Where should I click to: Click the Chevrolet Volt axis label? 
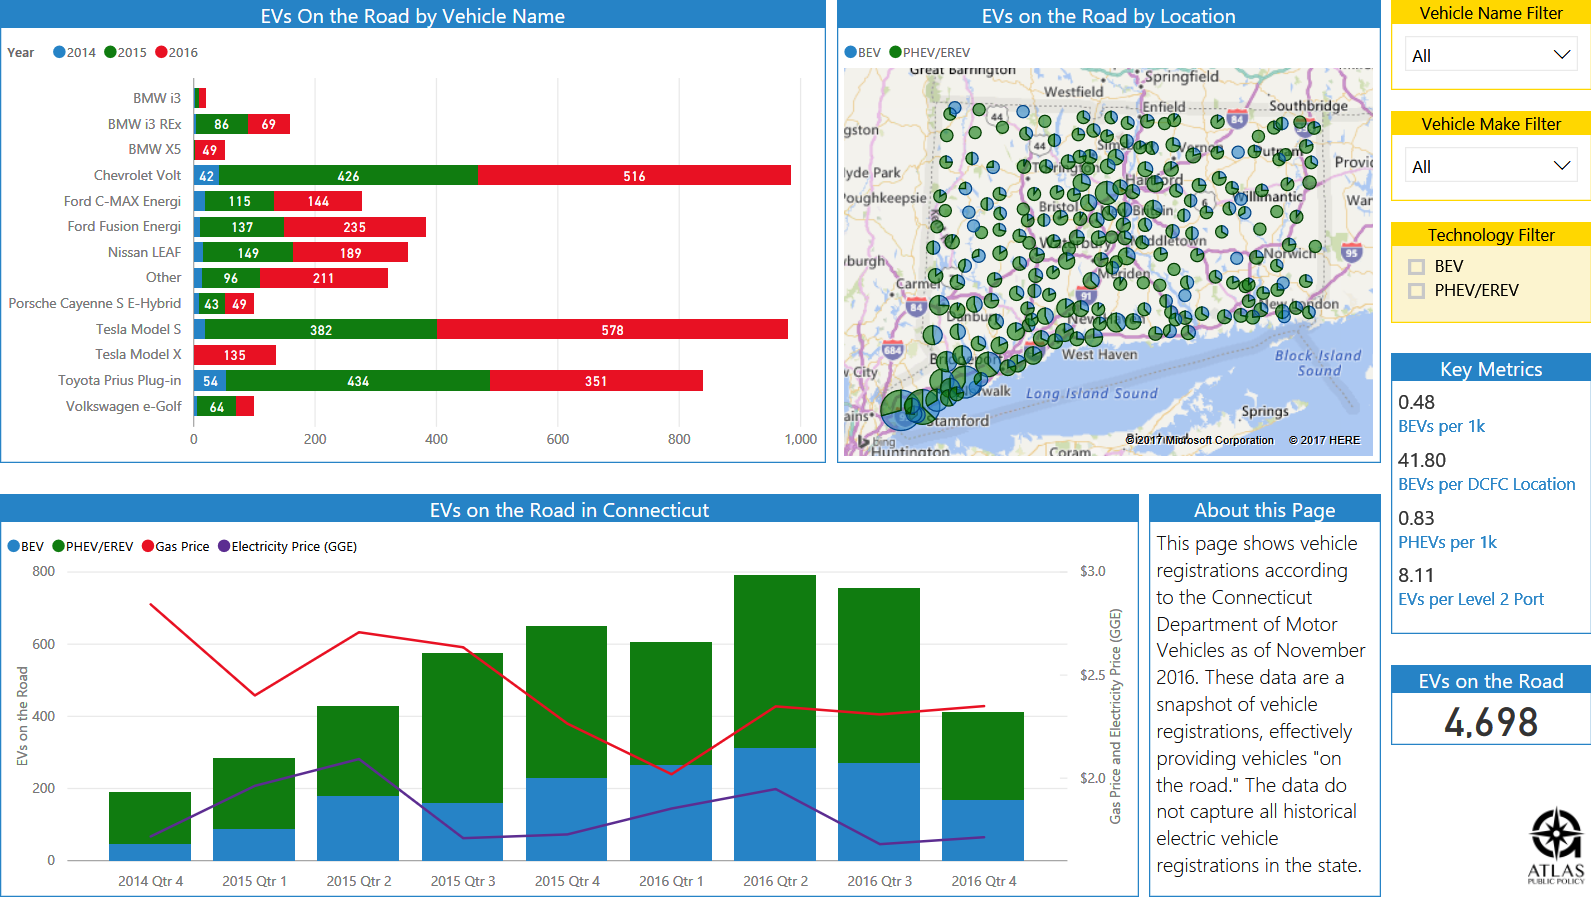(x=137, y=175)
